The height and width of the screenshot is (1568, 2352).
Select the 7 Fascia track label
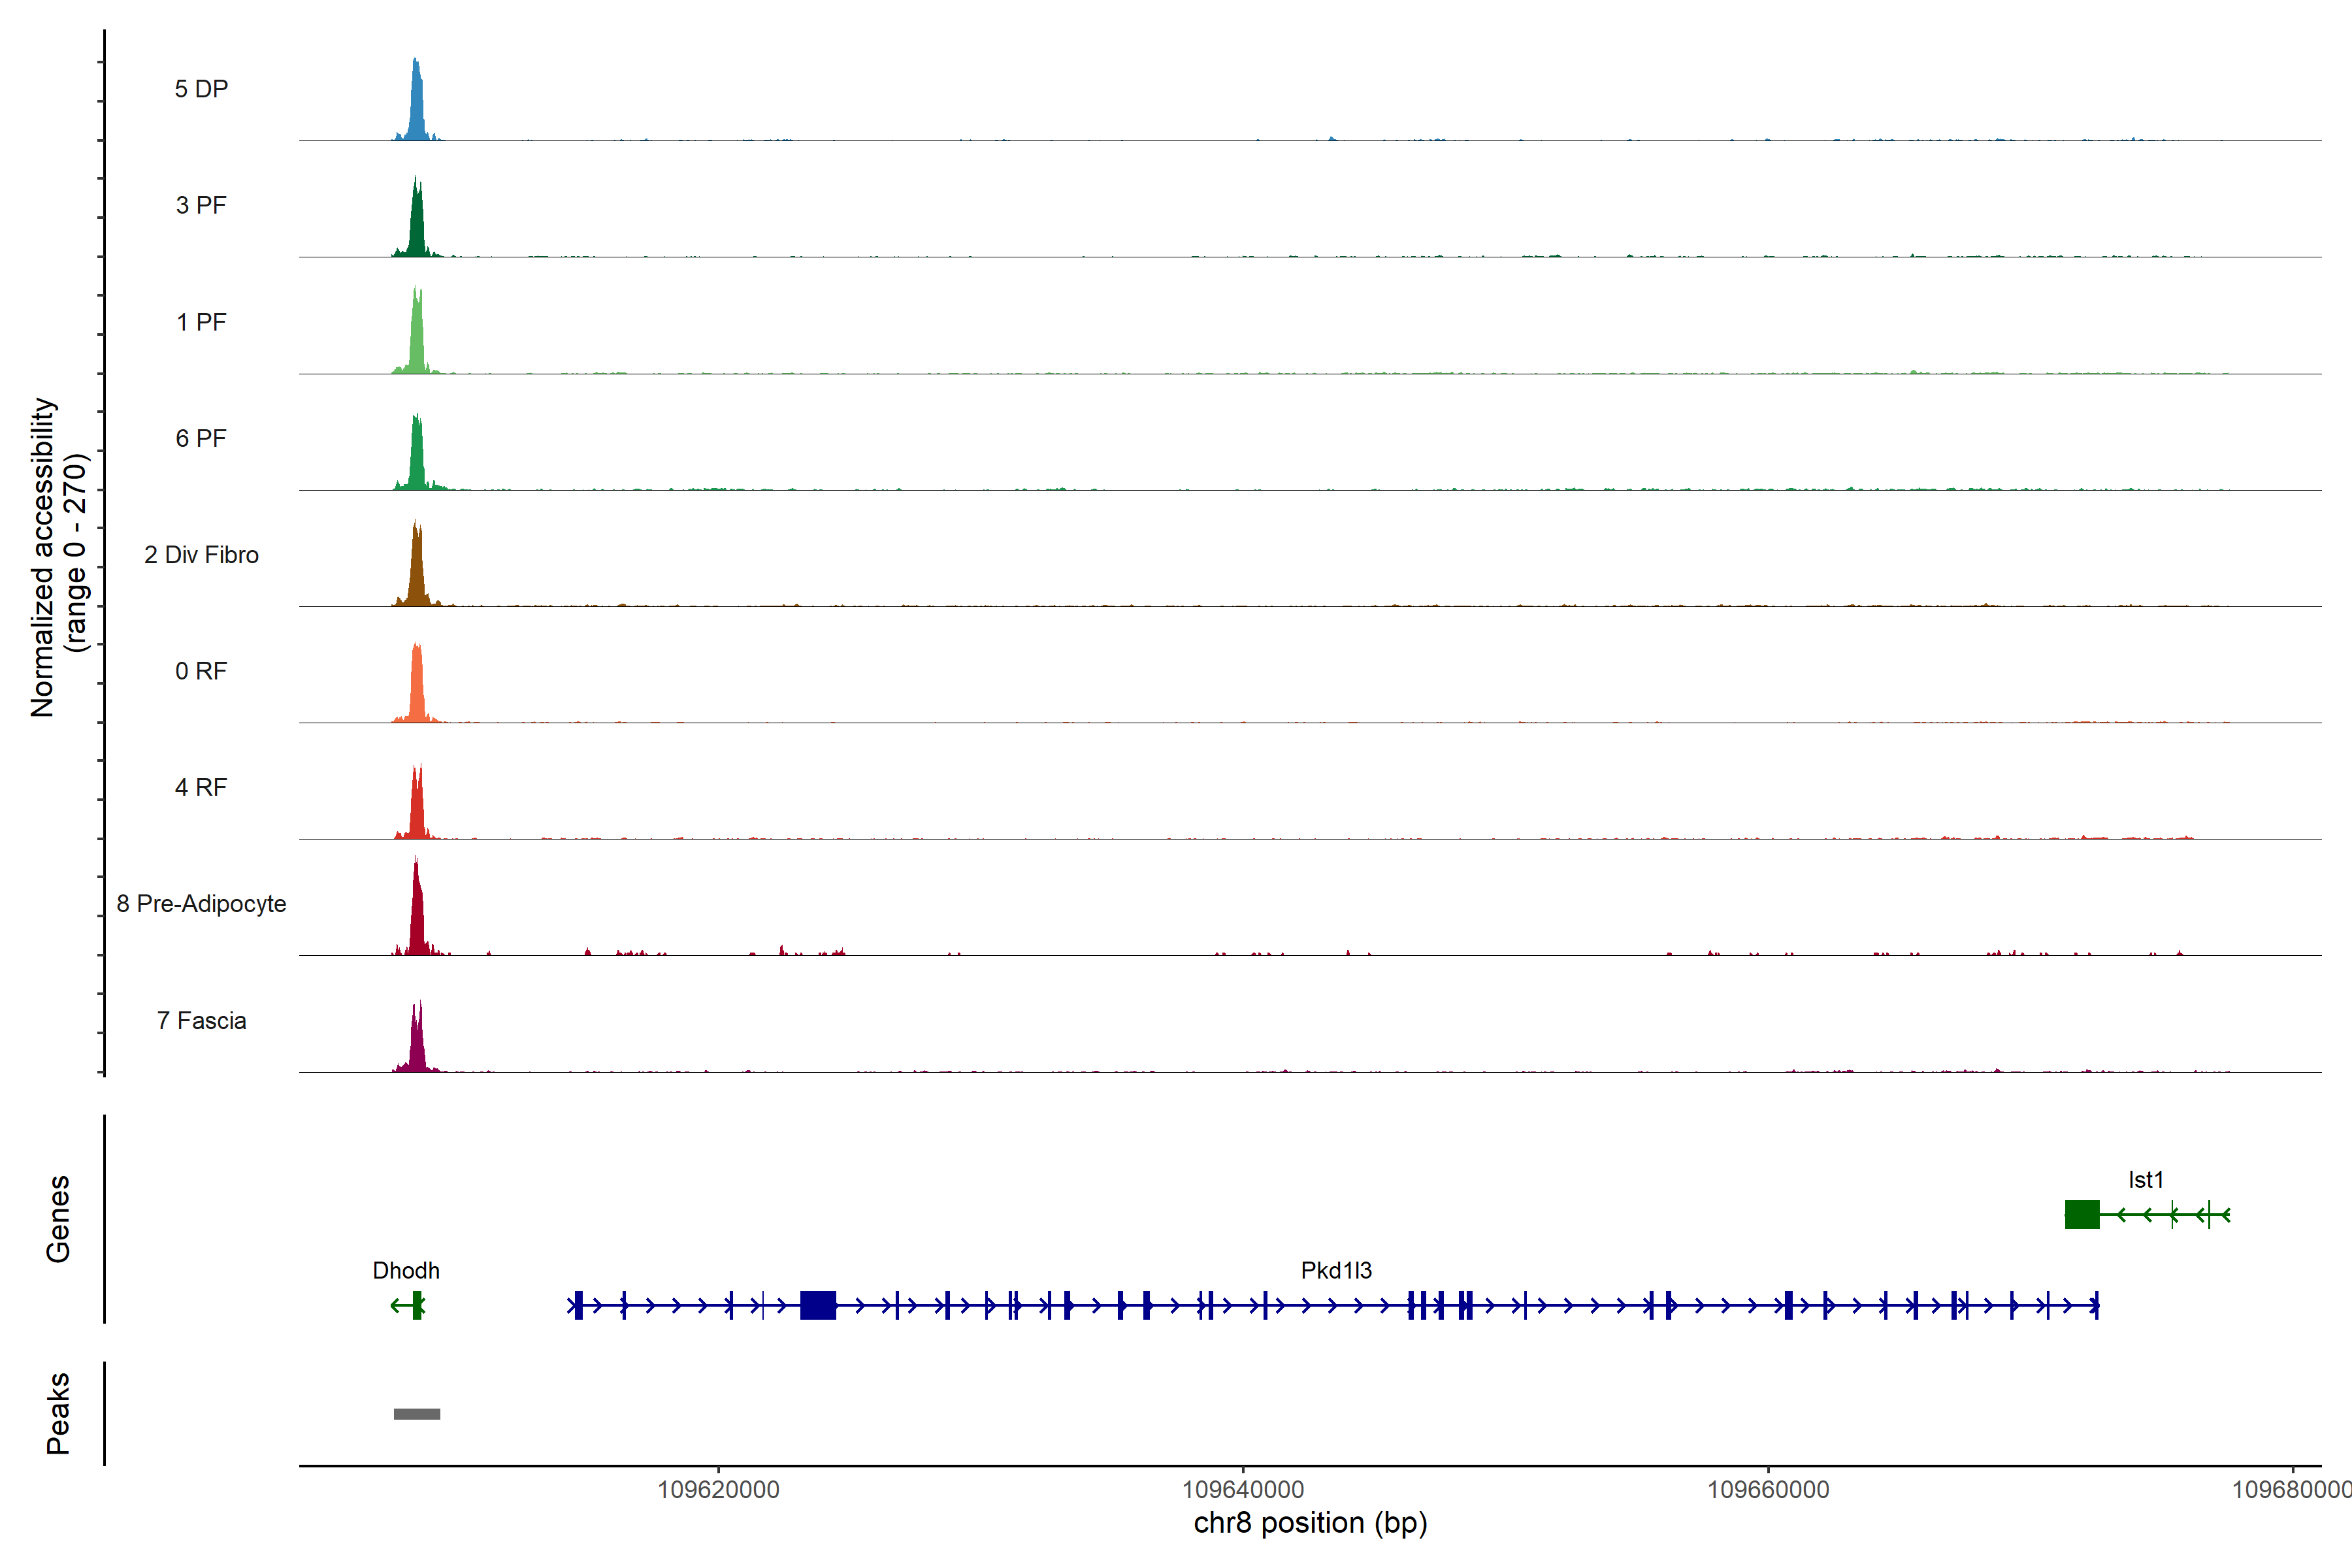click(201, 1020)
